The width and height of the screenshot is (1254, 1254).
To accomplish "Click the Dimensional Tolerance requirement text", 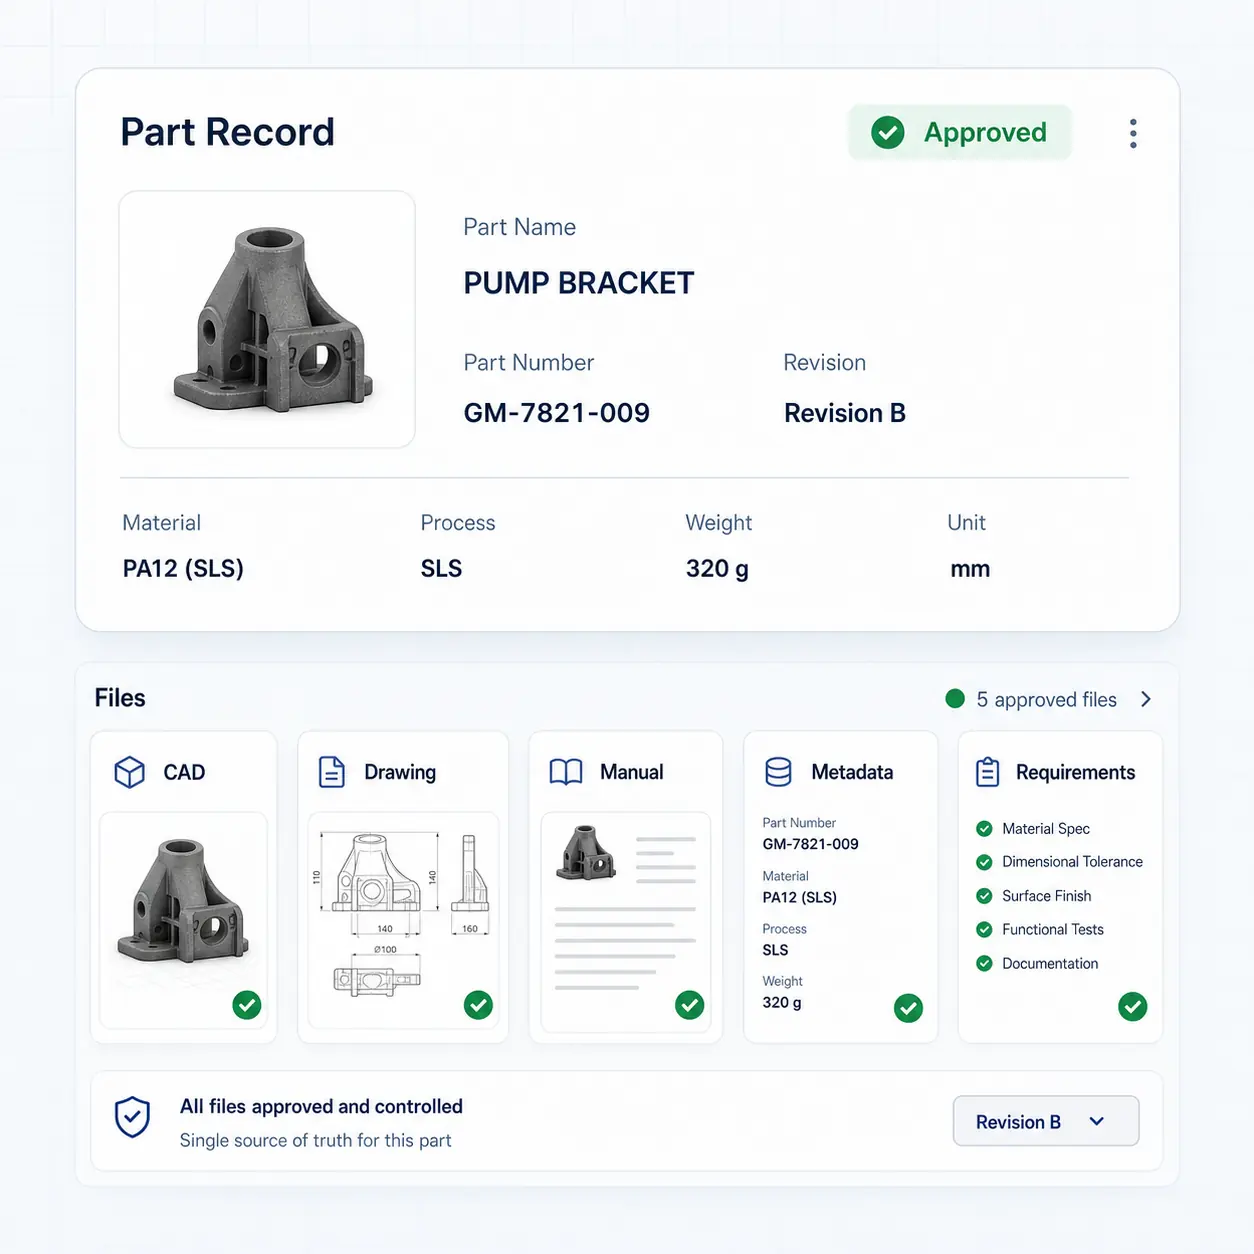I will (1072, 862).
